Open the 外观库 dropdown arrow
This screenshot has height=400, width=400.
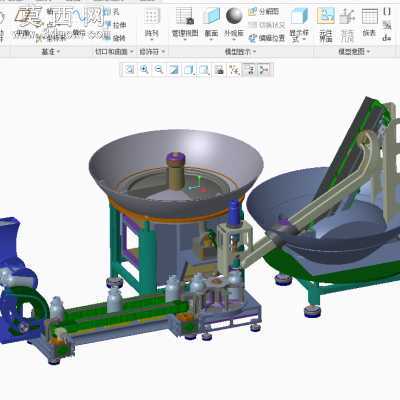(x=234, y=40)
